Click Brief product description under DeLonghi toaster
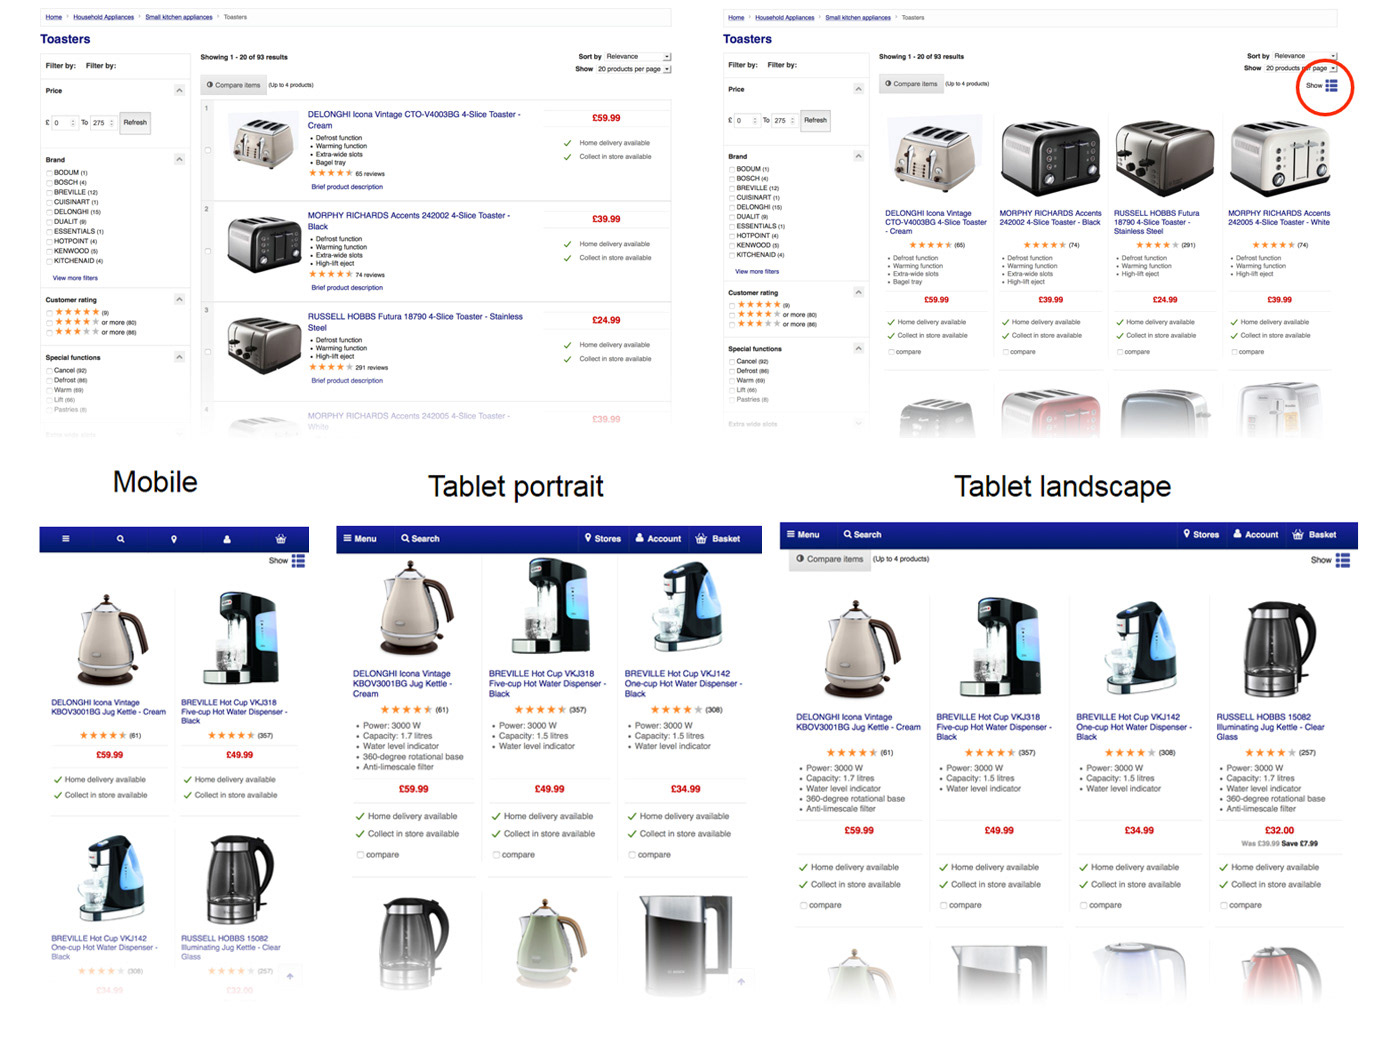The height and width of the screenshot is (1043, 1400). (347, 187)
